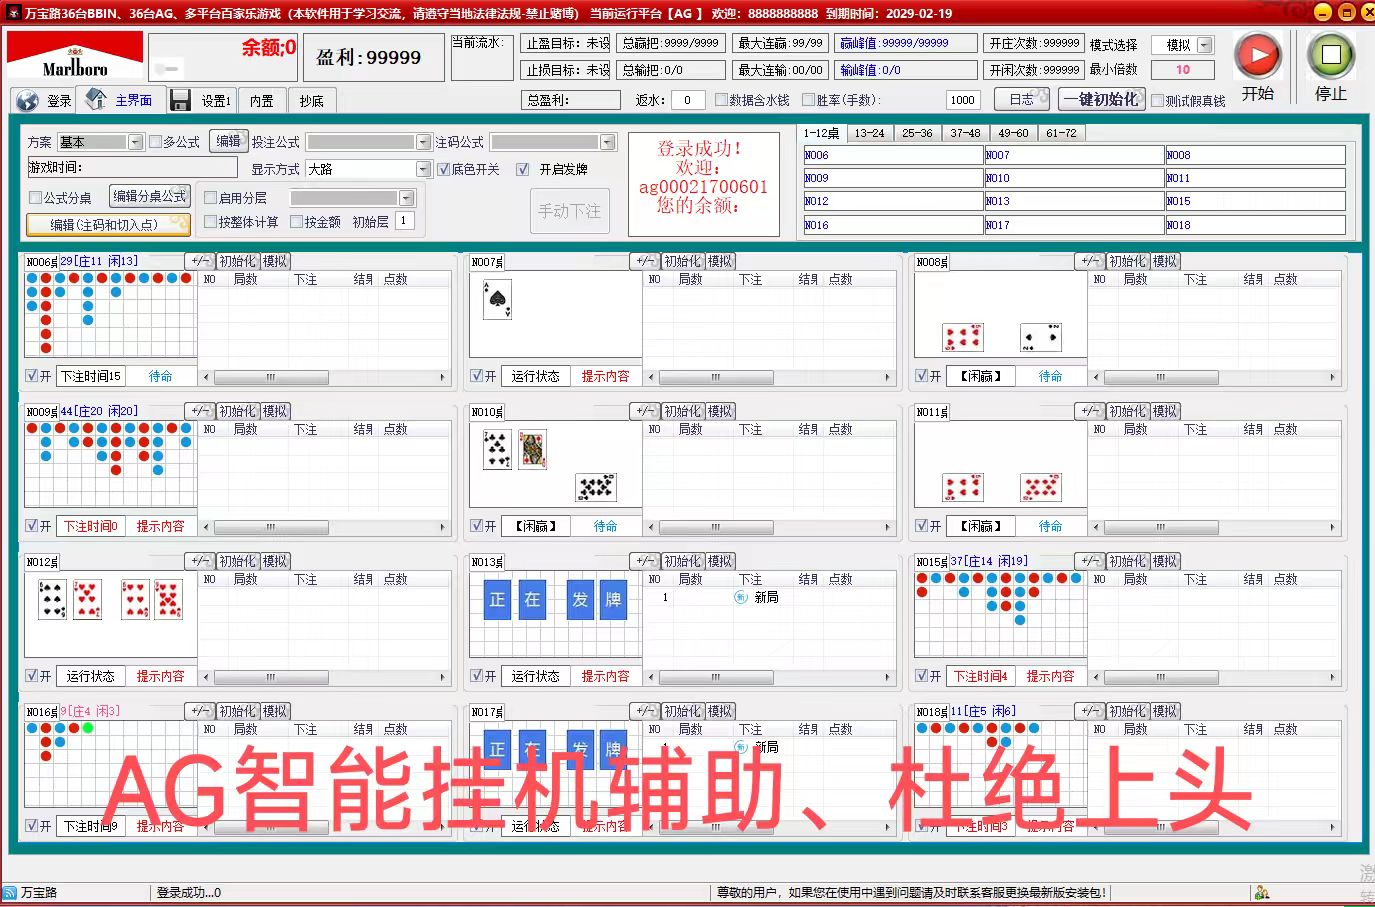The image size is (1375, 907).
Task: Click the 编辑分桌公式 button
Action: pos(150,196)
